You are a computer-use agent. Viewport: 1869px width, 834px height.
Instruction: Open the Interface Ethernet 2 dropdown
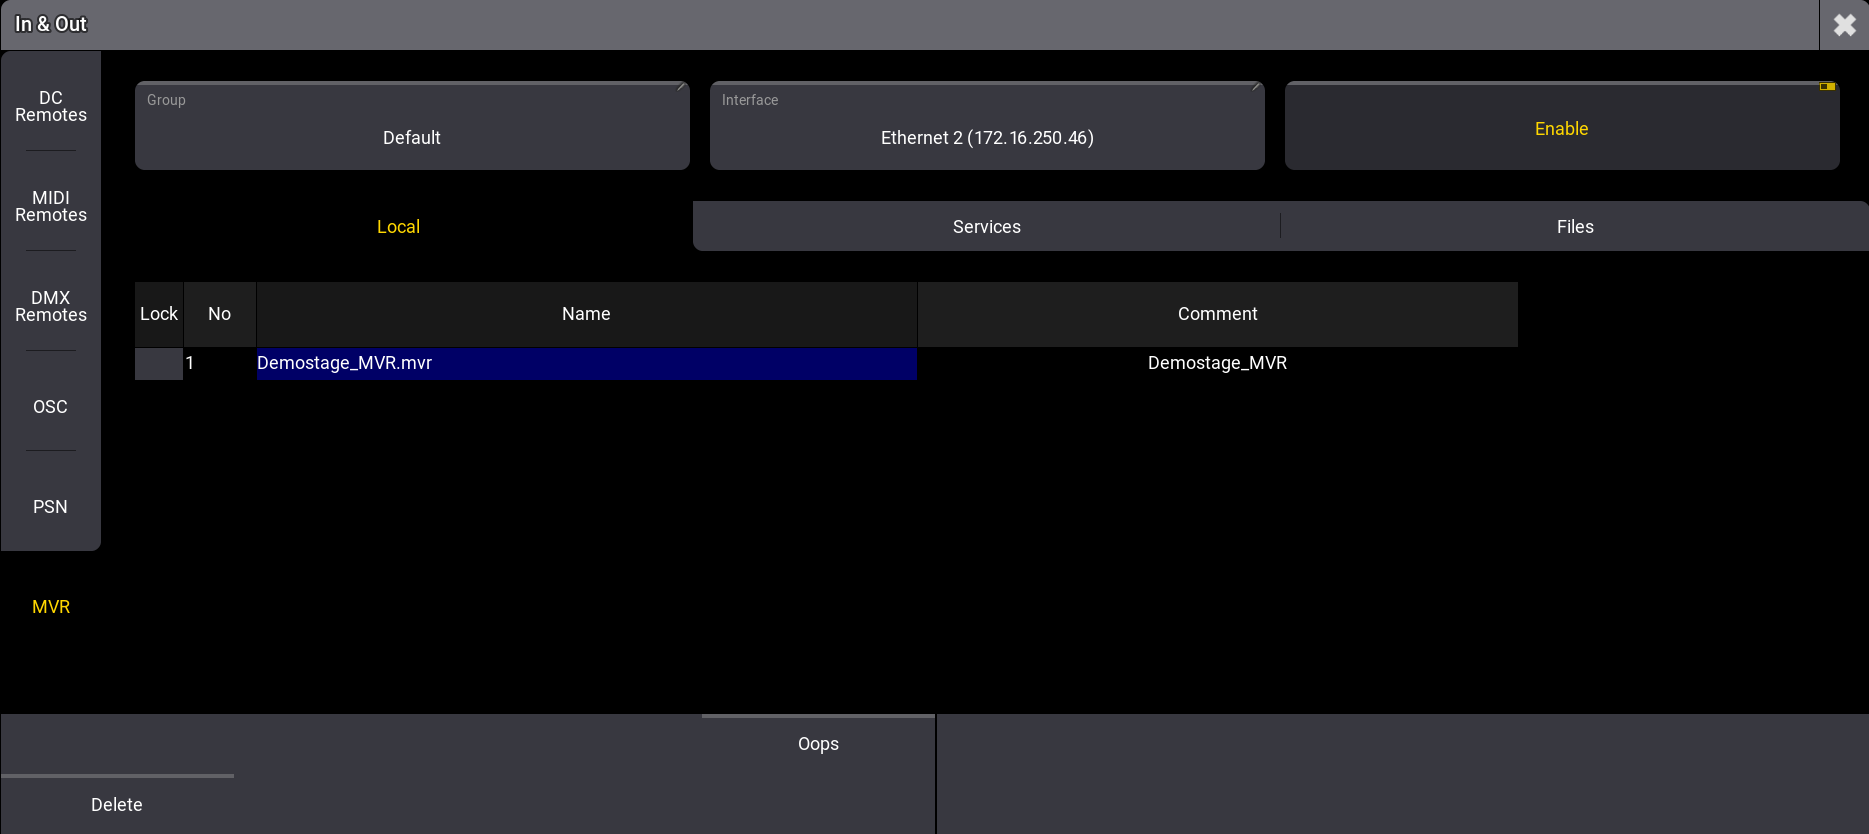986,127
